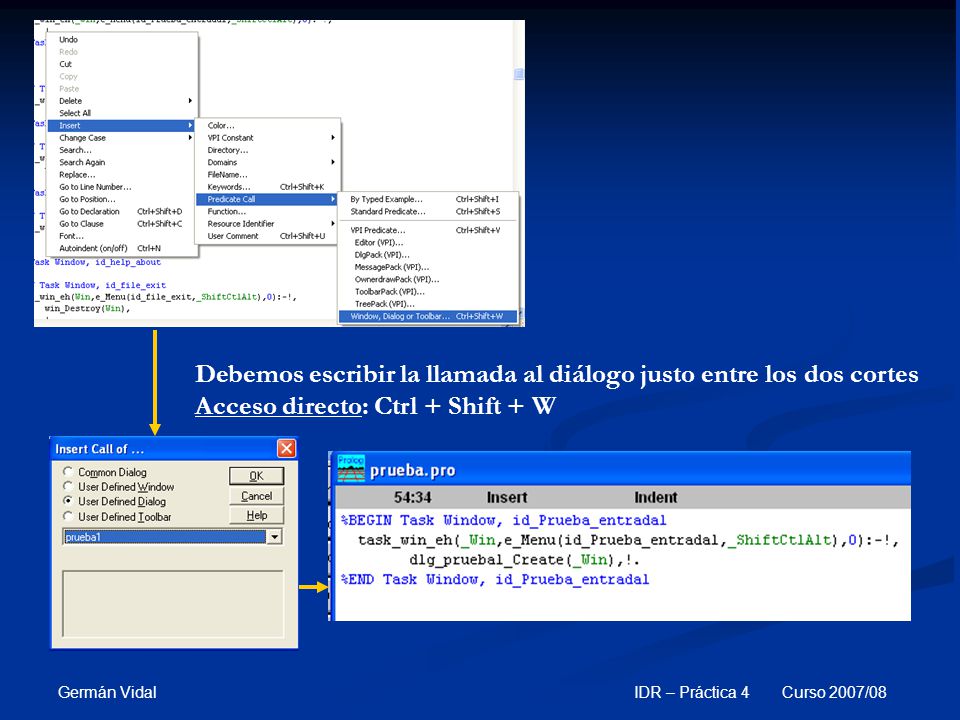Screen dimensions: 960x720
Task: Choose Standard Predicate... entry
Action: (429, 211)
